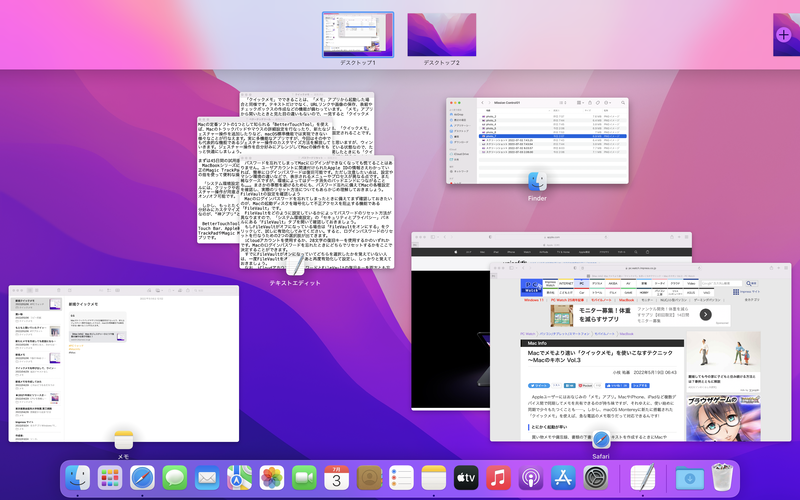This screenshot has height=500, width=800.
Task: Open the Mail app in the Dock
Action: pyautogui.click(x=207, y=478)
